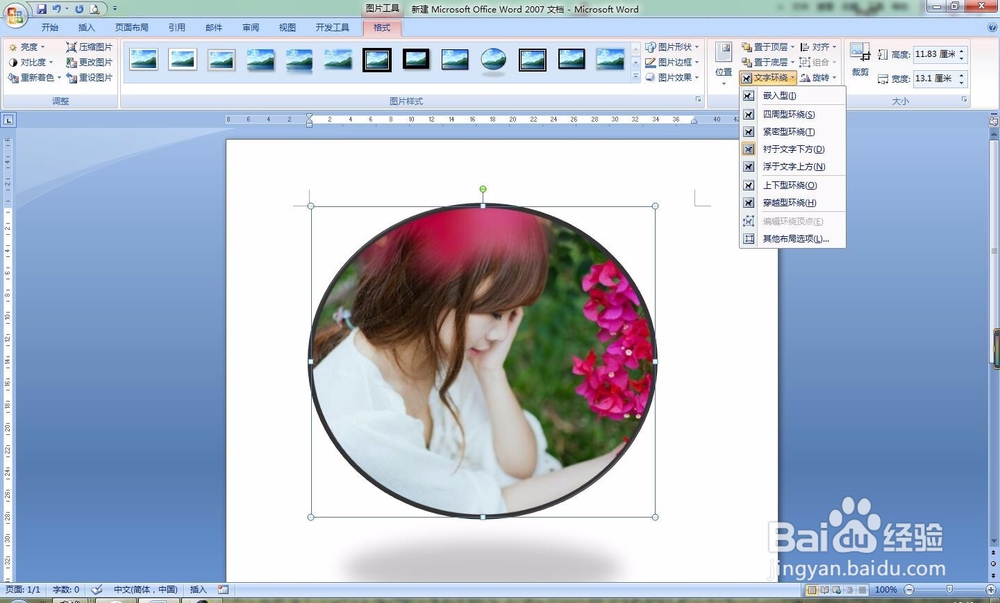Click the 字数: 0 word count
This screenshot has width=1000, height=603.
[x=66, y=590]
